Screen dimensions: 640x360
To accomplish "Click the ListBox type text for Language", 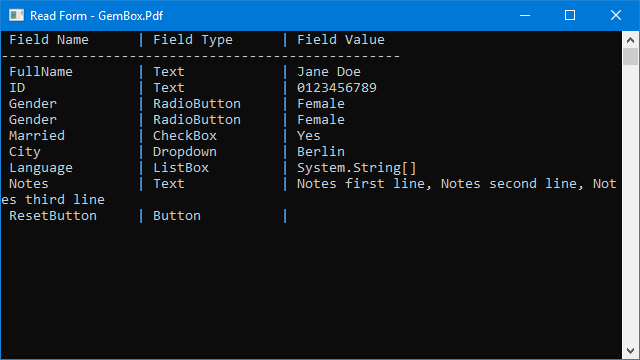I will point(181,168).
